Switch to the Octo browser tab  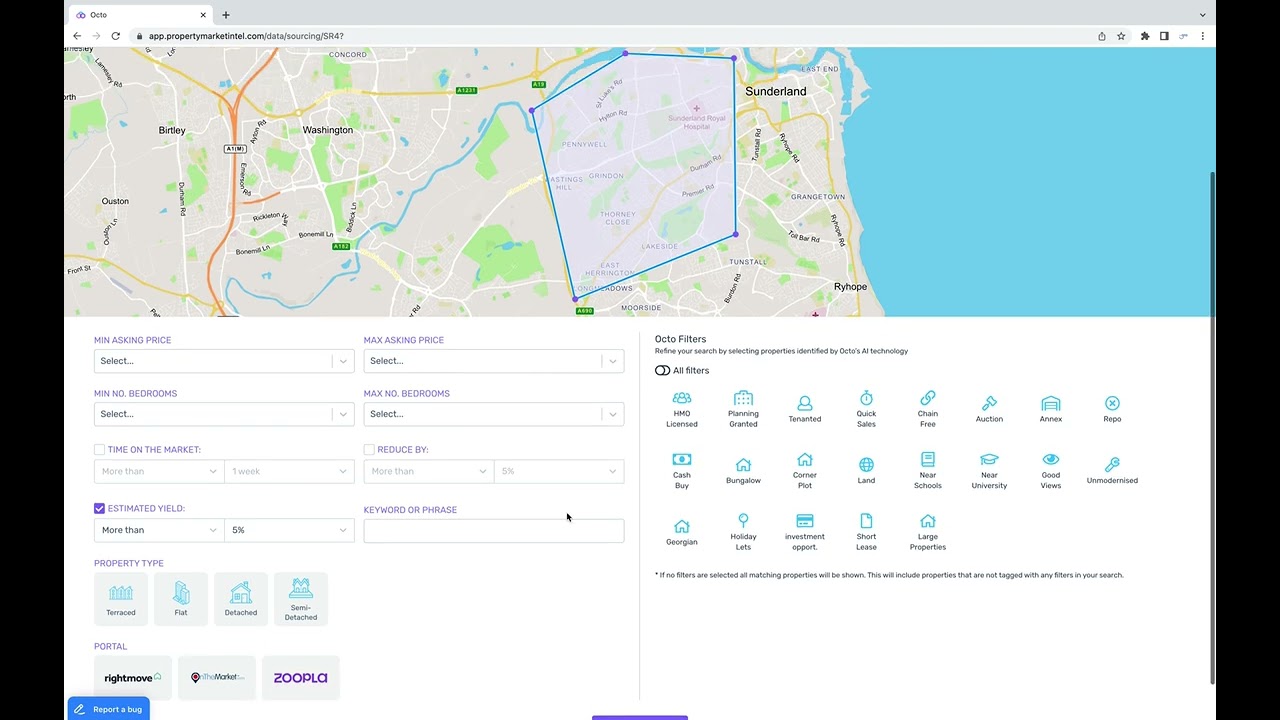click(136, 15)
